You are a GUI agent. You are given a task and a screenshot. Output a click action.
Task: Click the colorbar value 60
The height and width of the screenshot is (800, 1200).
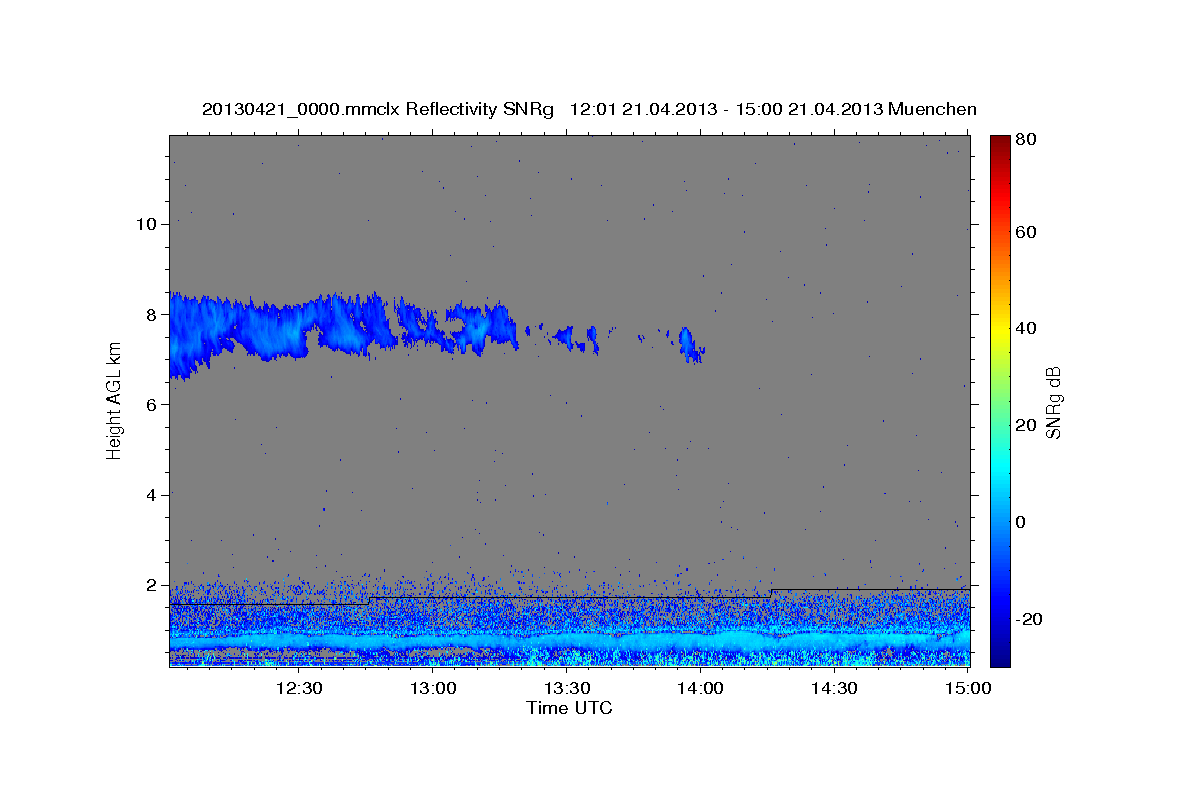tap(1025, 232)
